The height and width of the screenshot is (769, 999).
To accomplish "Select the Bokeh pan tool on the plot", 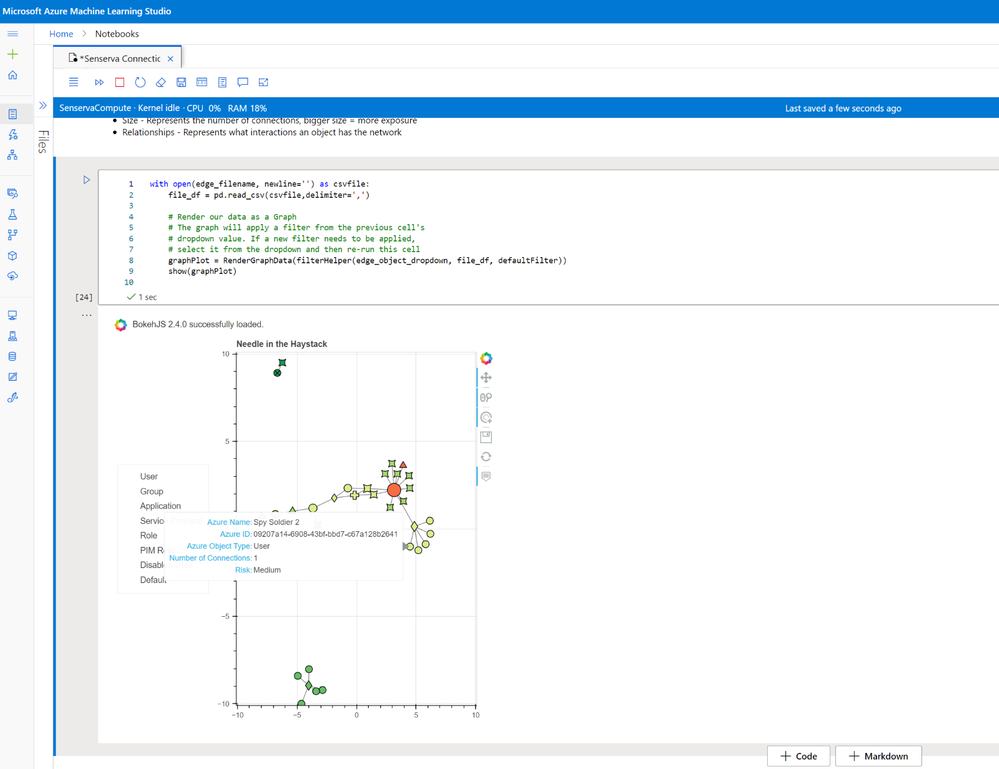I will [485, 377].
